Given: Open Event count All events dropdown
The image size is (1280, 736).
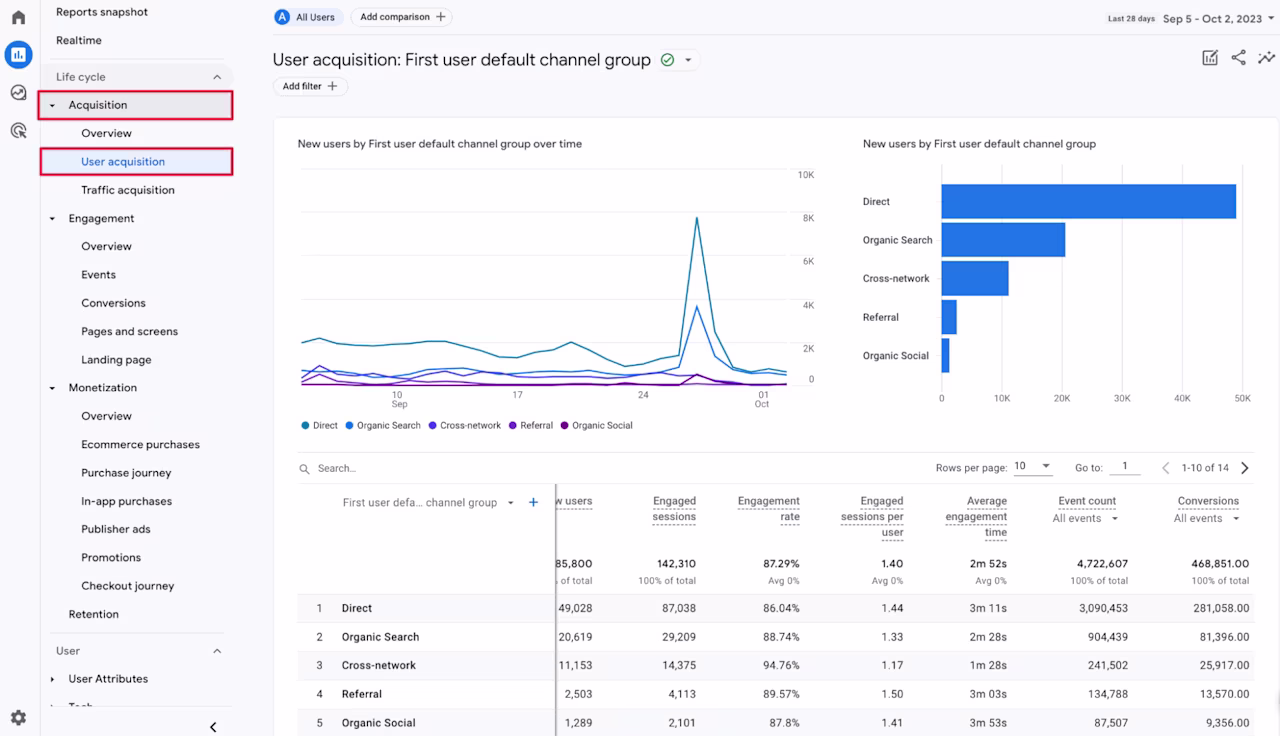Looking at the screenshot, I should pyautogui.click(x=1085, y=518).
